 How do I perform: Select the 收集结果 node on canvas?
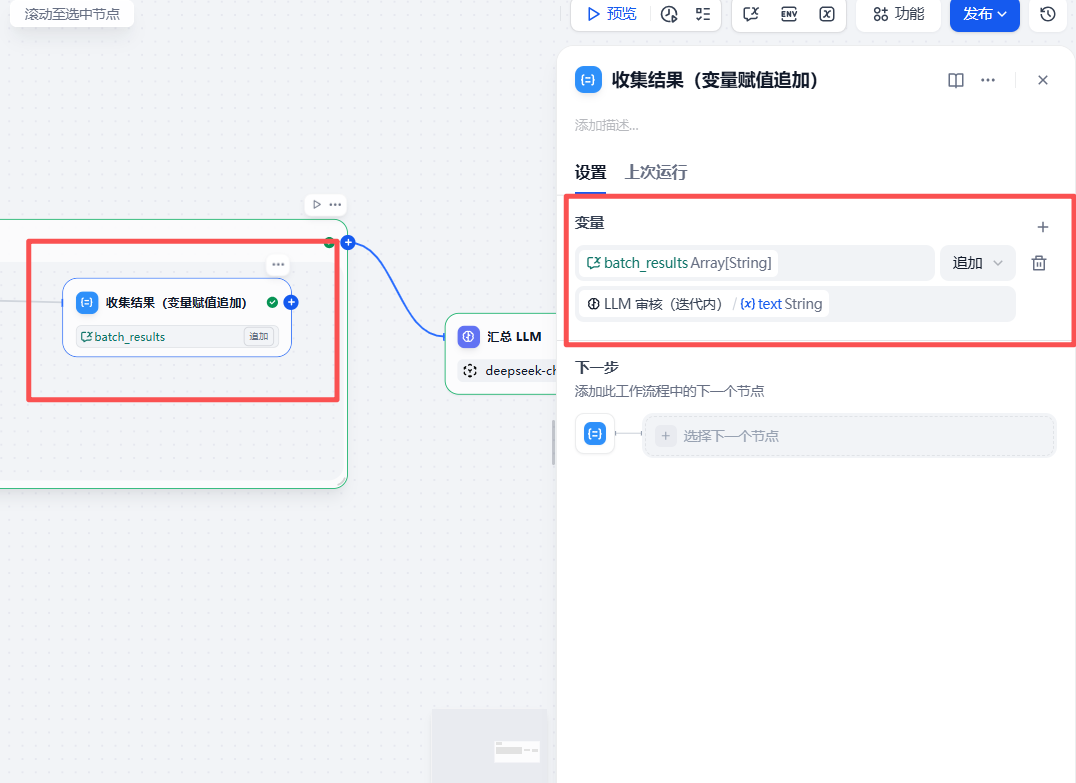[x=177, y=317]
